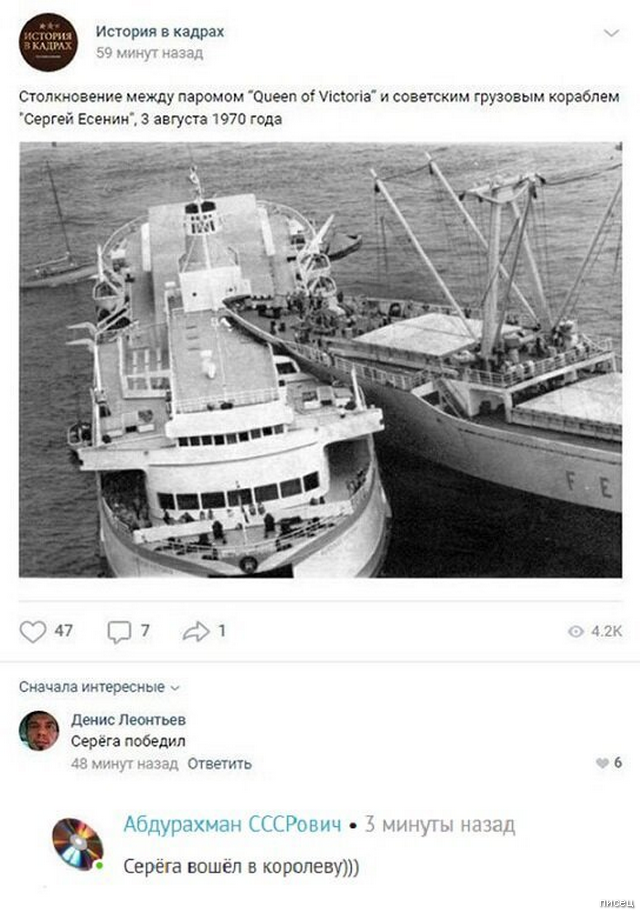Click the views eye icon
Viewport: 640px width, 913px height.
pos(575,632)
